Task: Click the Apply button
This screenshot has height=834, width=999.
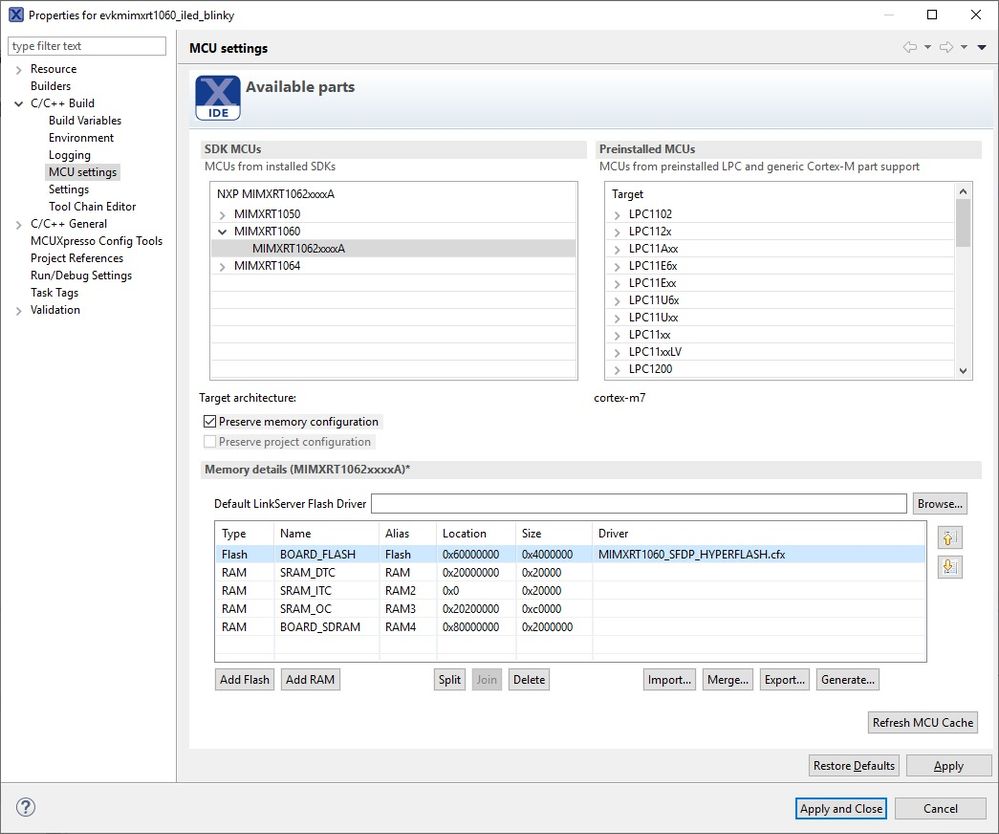Action: [949, 766]
